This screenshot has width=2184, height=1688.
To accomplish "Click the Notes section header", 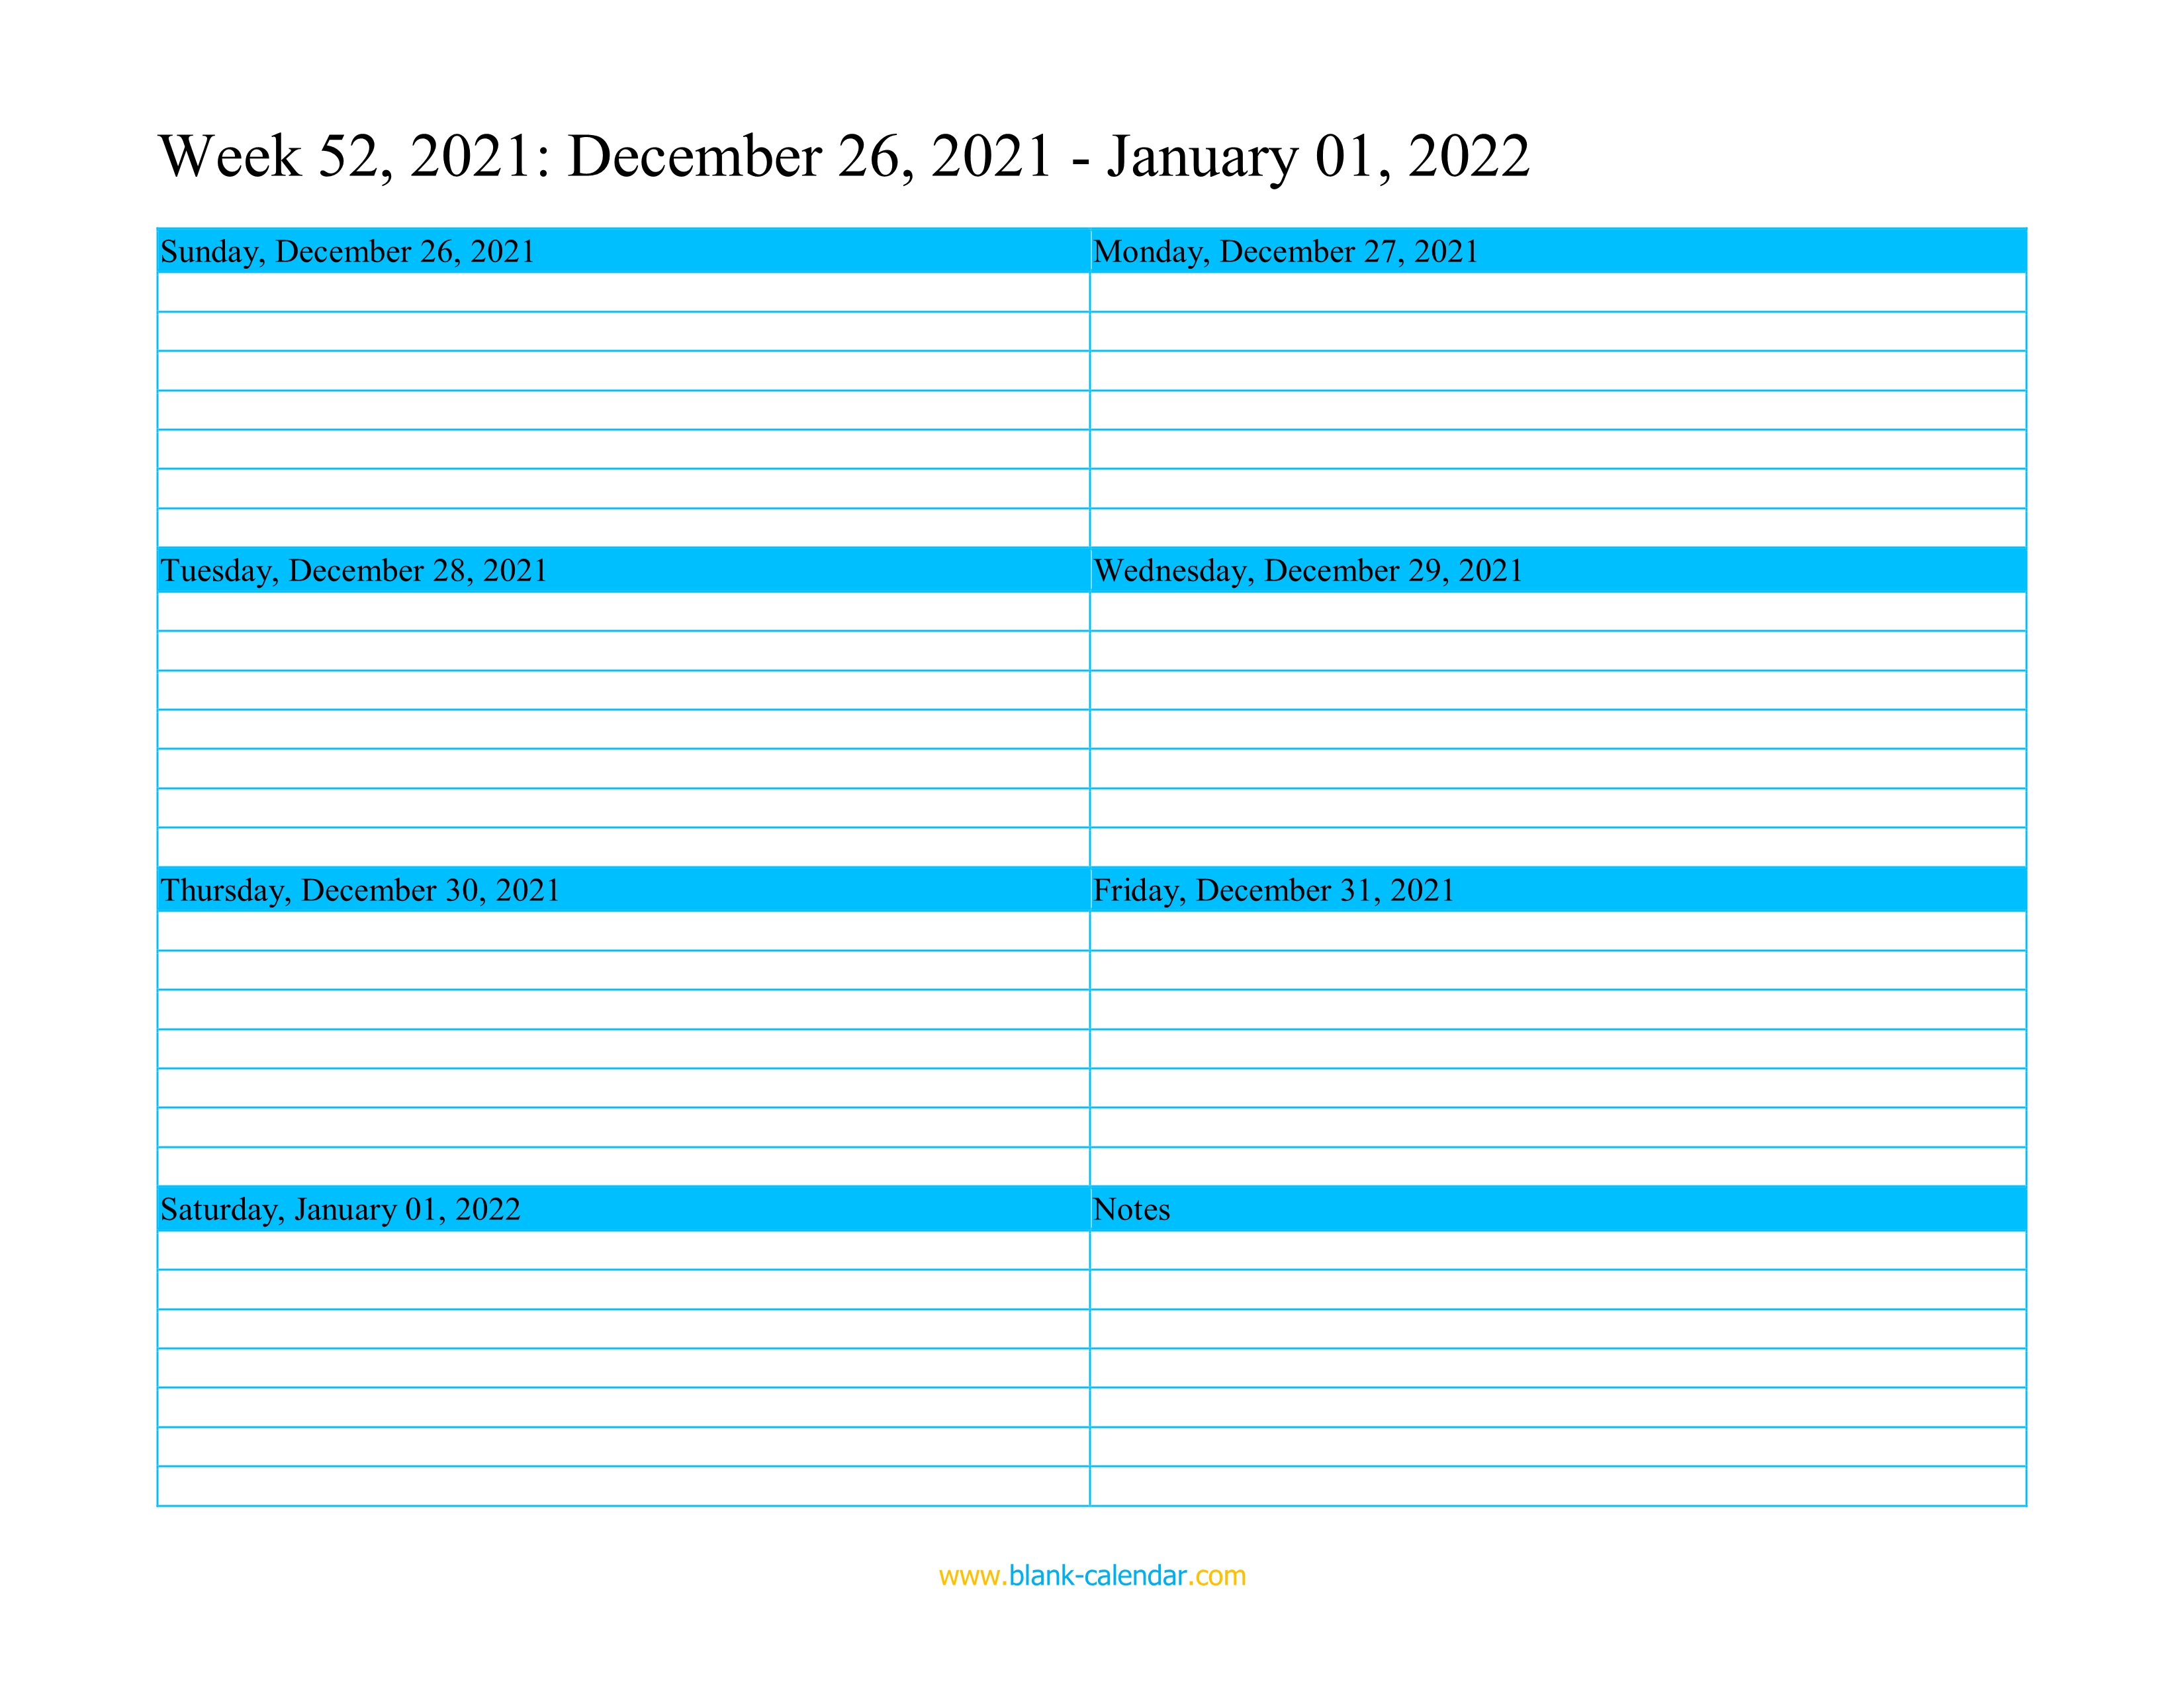I will pos(1560,1211).
